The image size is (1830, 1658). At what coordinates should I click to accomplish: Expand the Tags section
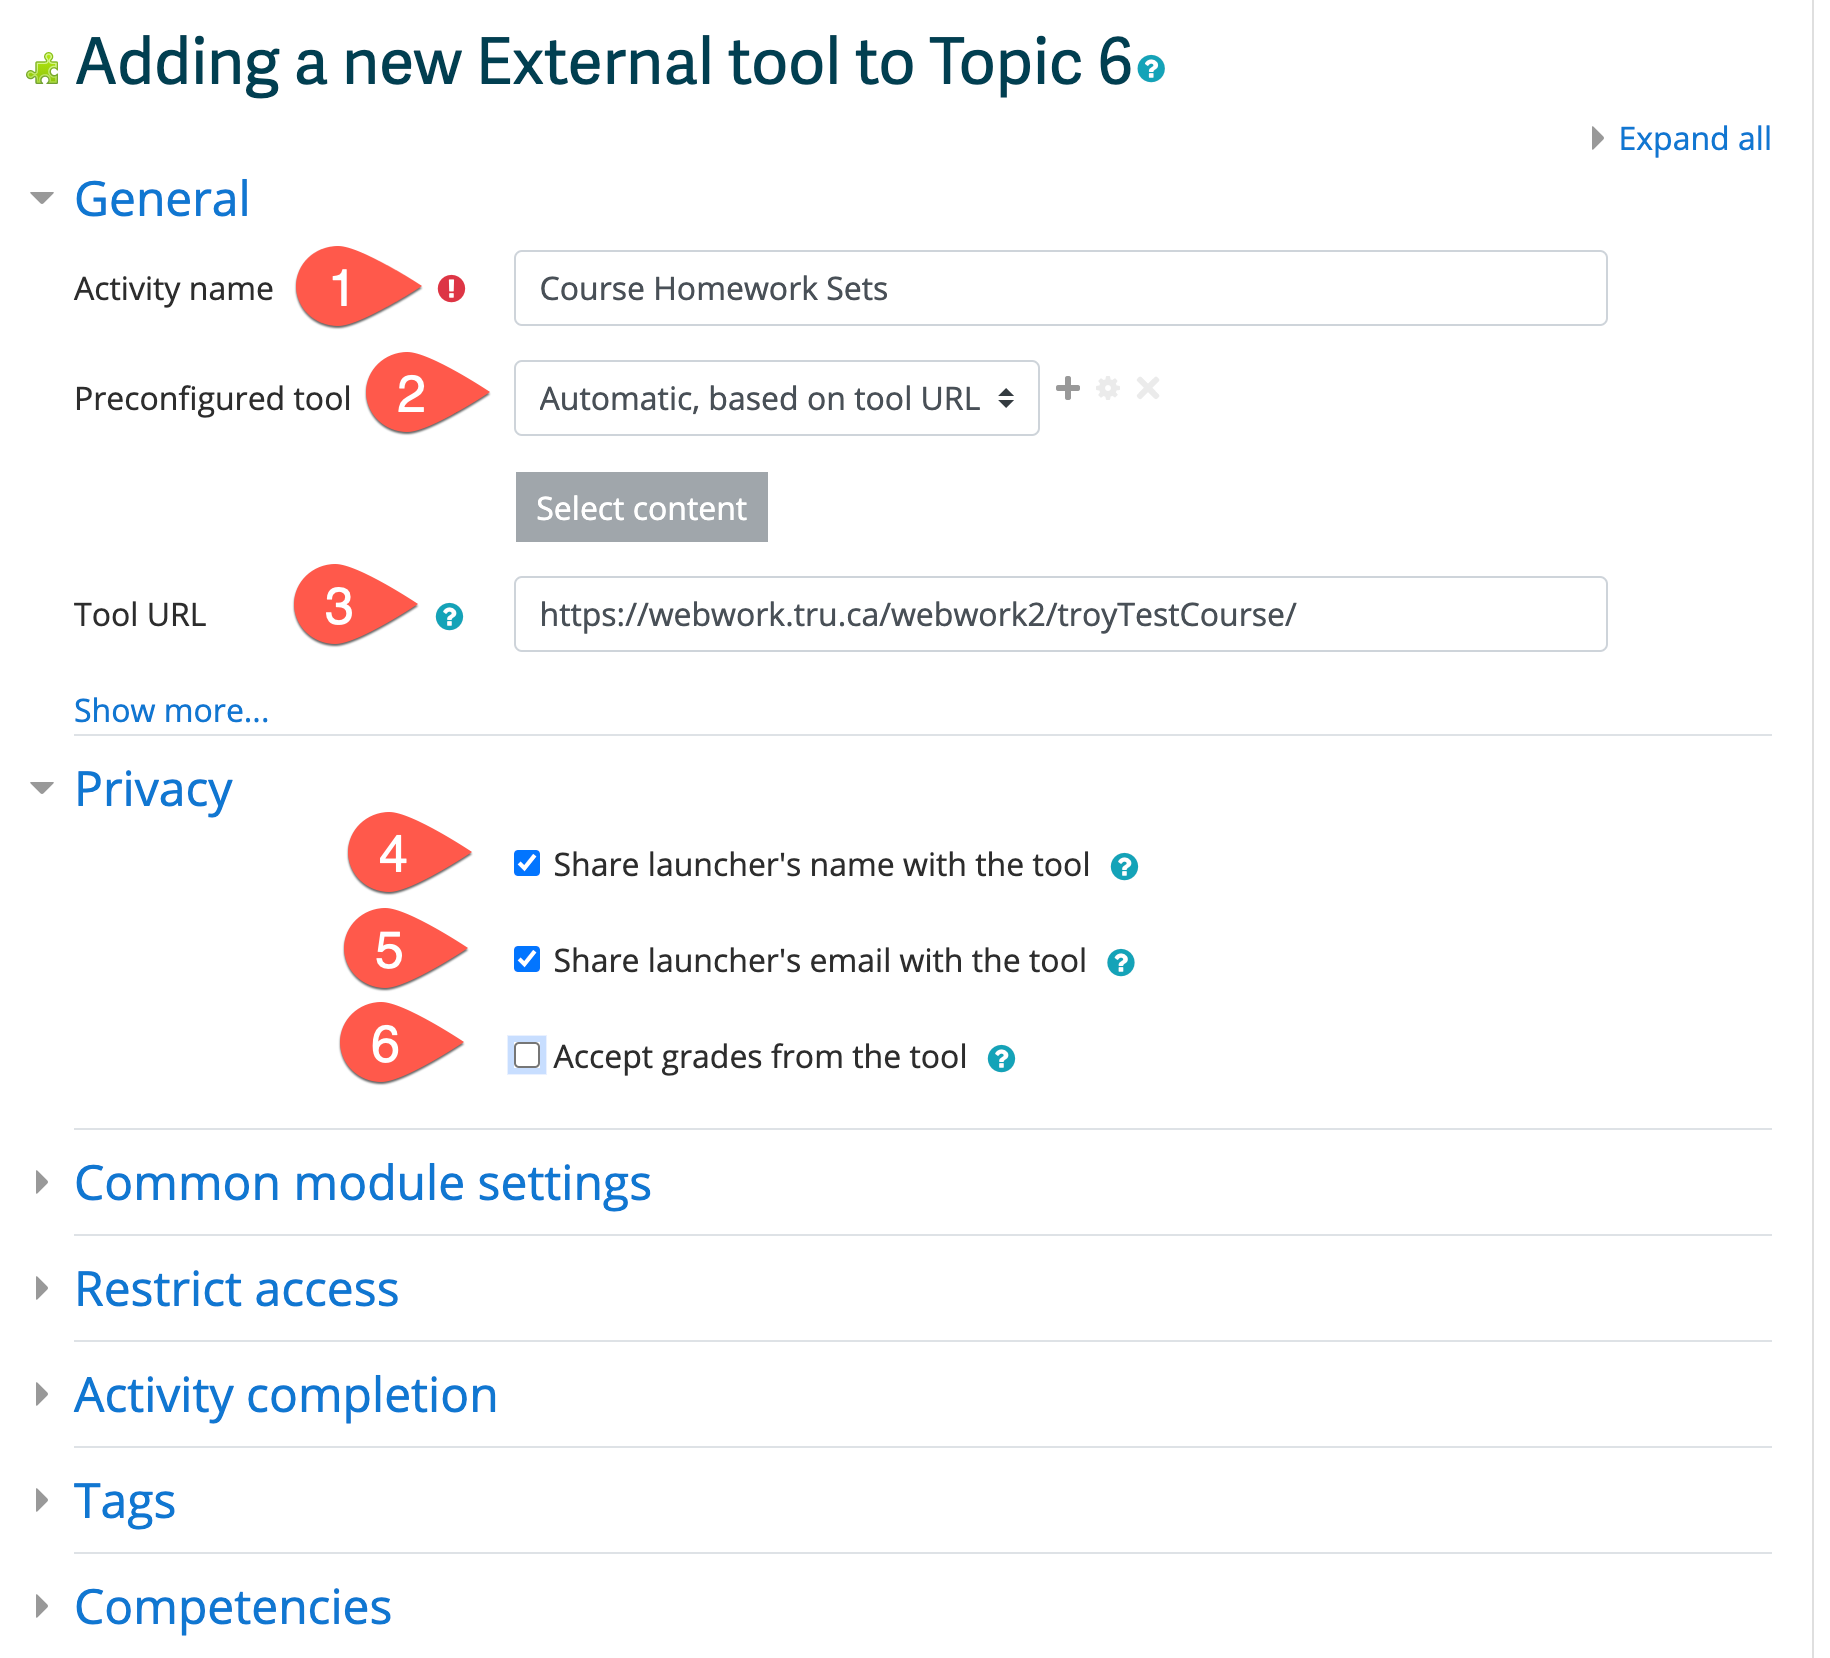tap(125, 1501)
